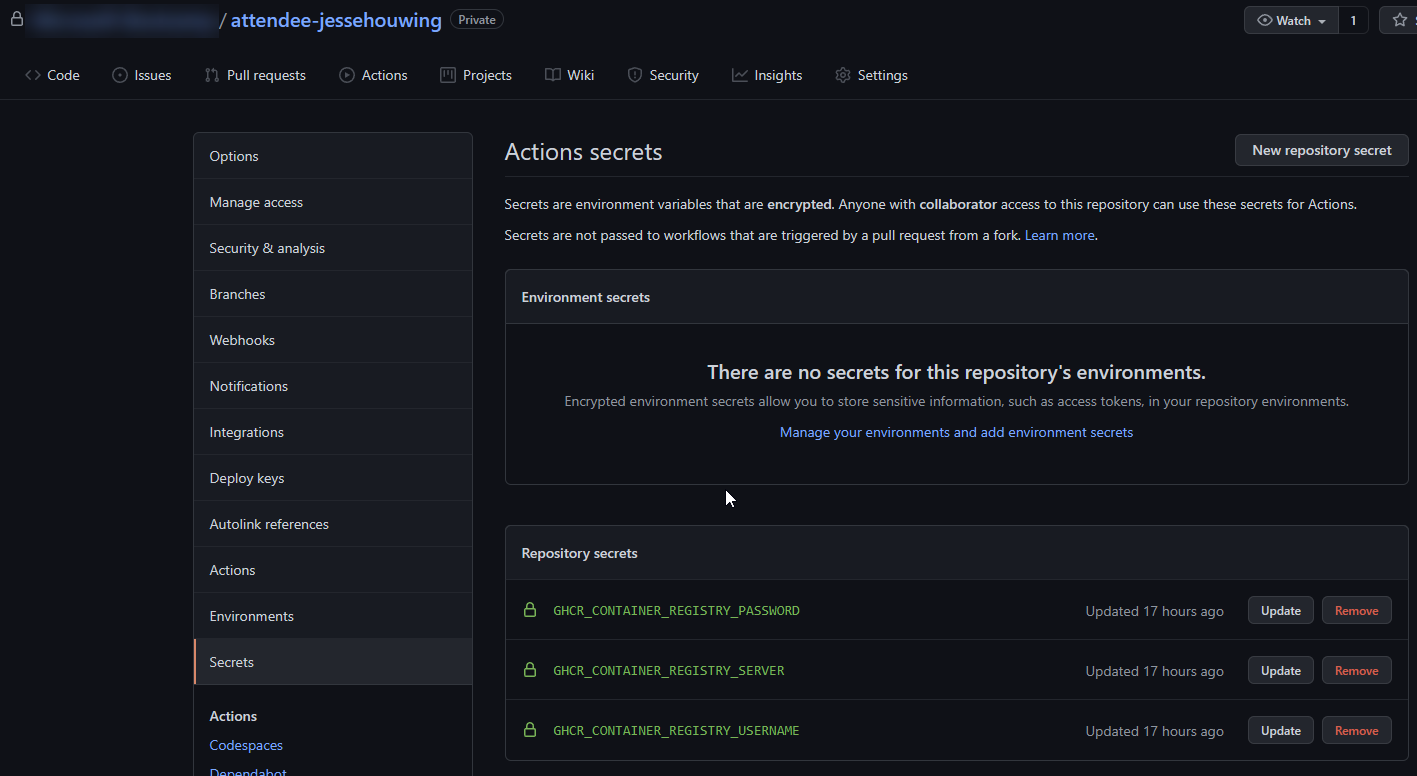Click New repository secret button

point(1322,150)
